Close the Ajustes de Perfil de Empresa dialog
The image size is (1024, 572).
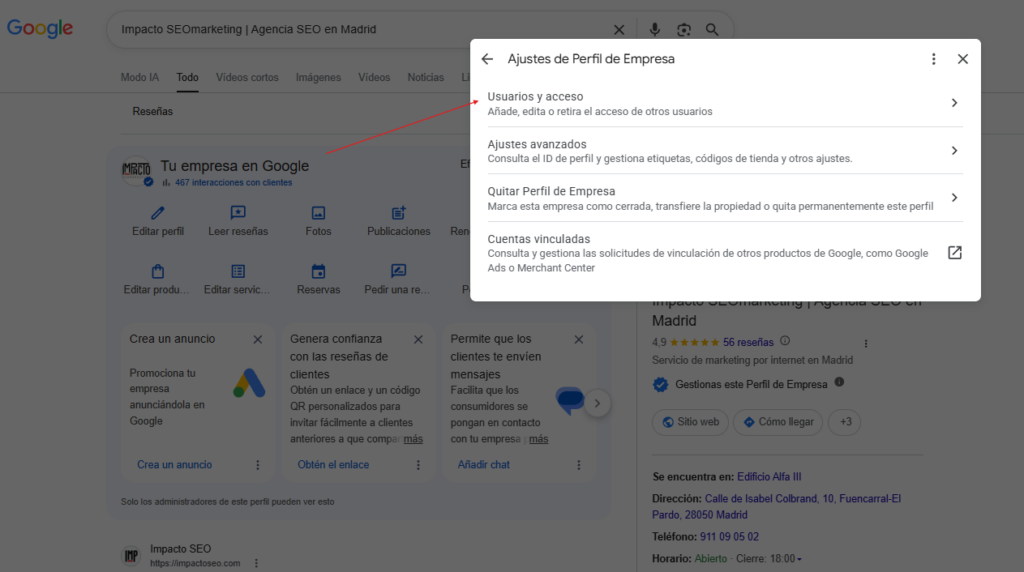[x=963, y=59]
